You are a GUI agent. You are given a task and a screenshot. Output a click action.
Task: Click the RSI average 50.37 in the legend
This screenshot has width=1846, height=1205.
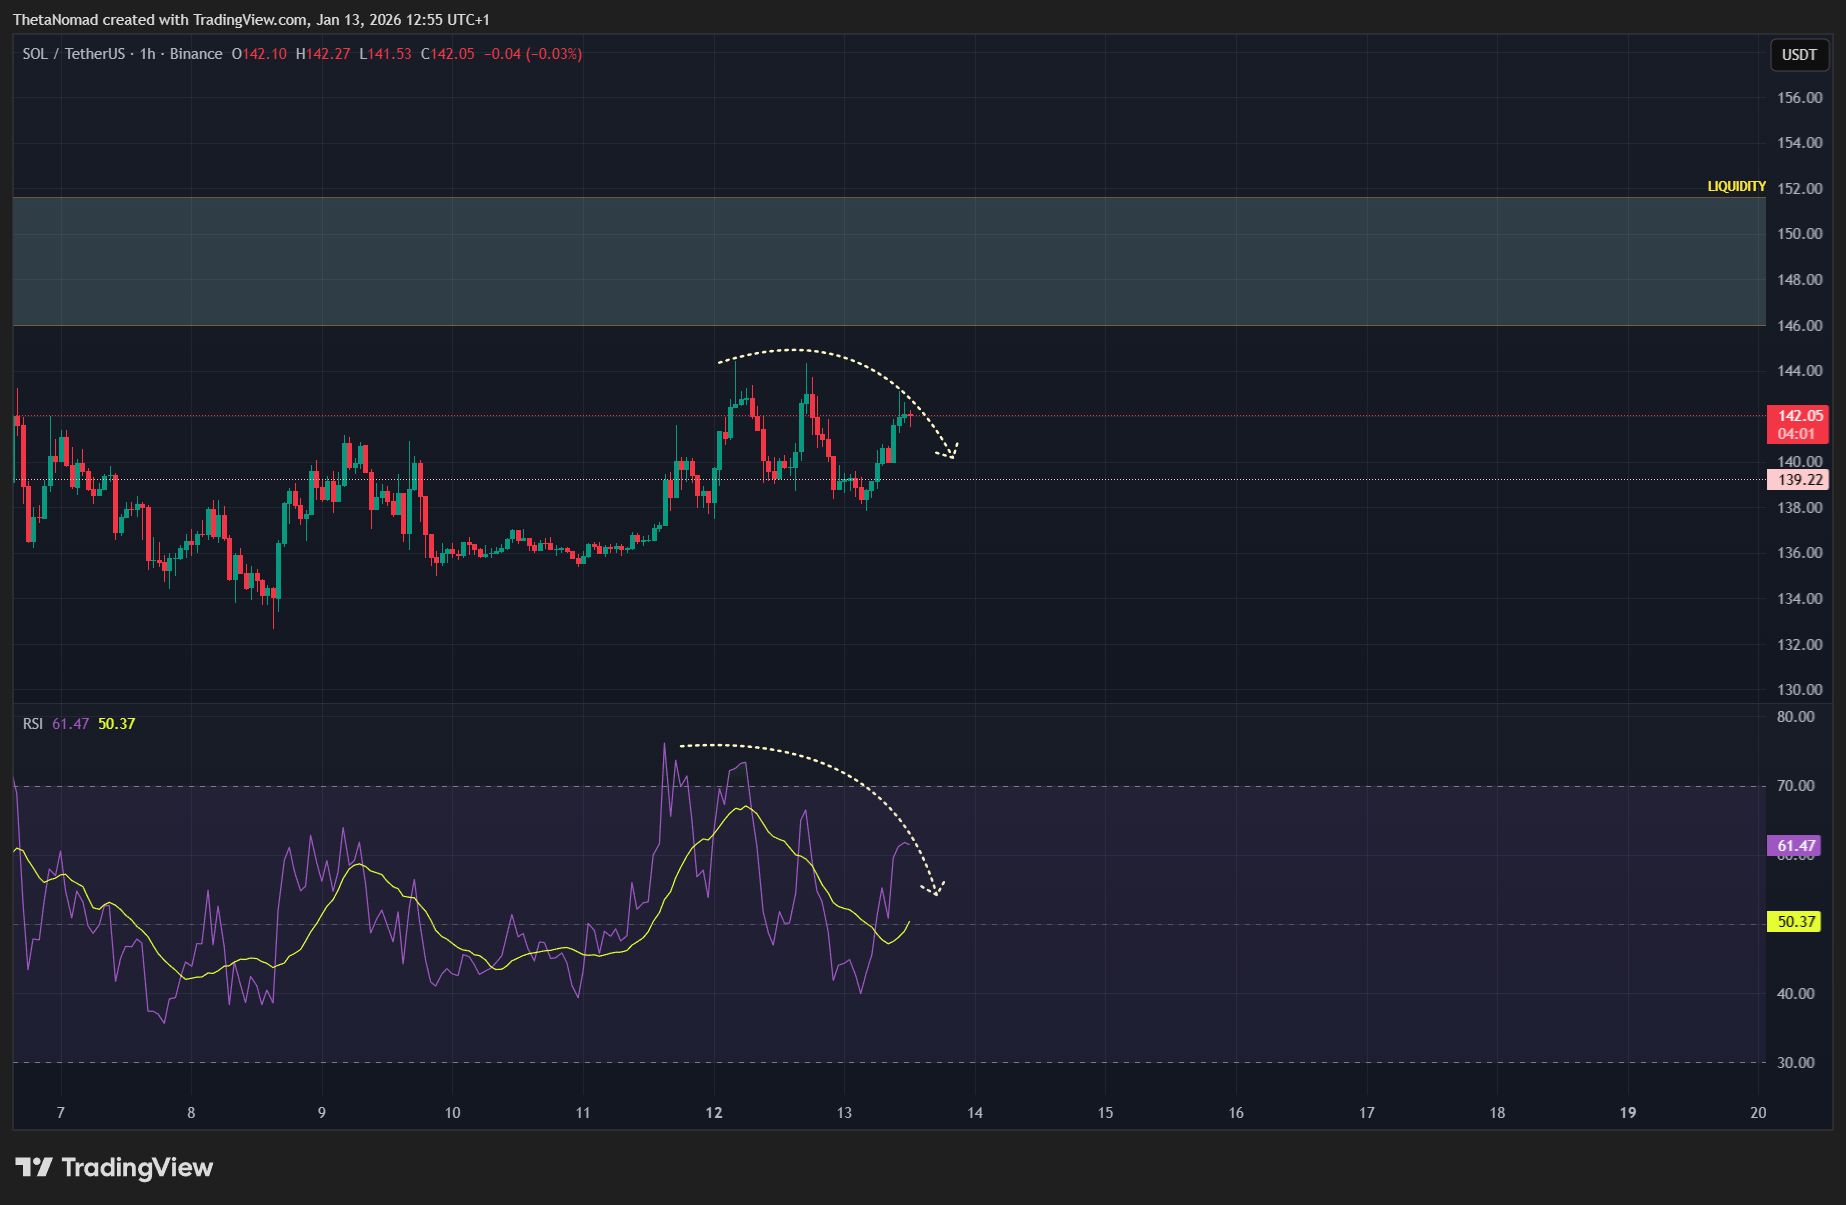click(116, 724)
